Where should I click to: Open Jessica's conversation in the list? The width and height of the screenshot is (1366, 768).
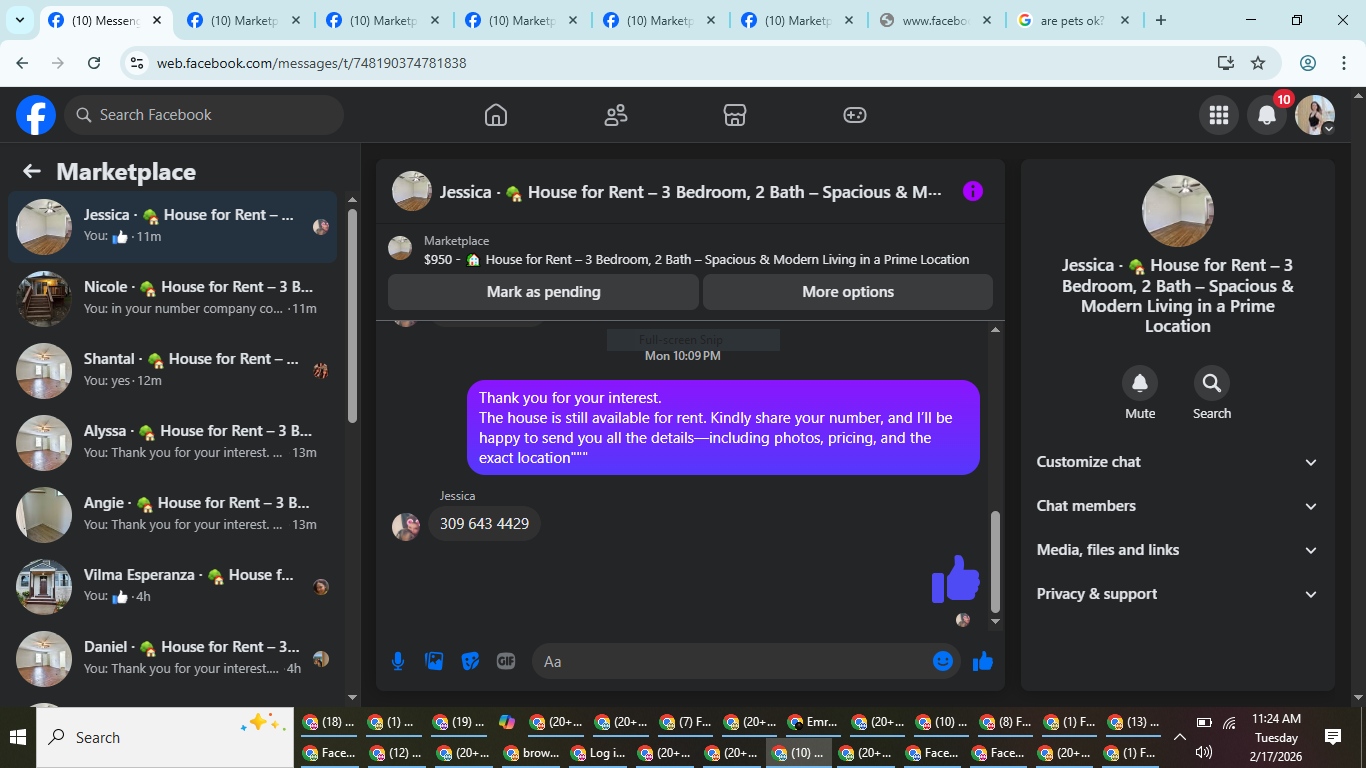click(173, 227)
